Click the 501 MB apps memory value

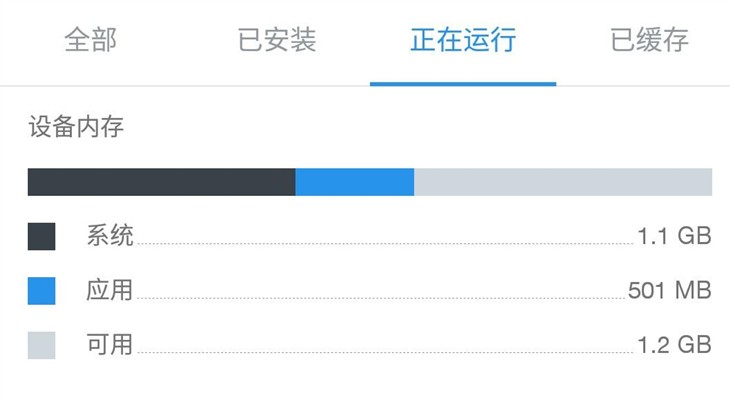coord(669,291)
